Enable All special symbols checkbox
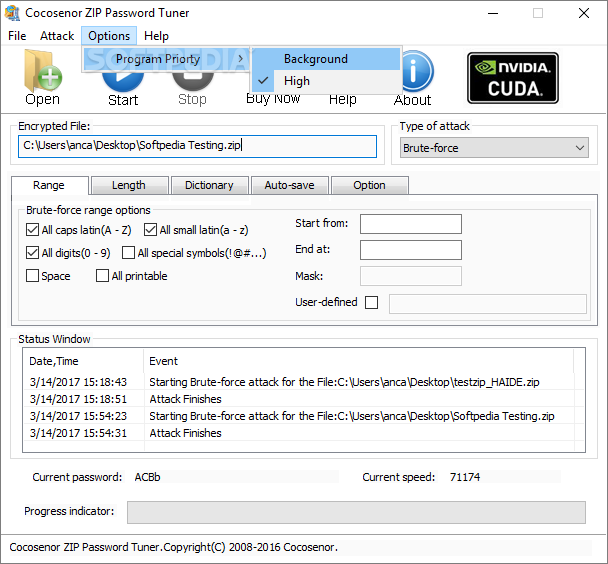 pyautogui.click(x=128, y=253)
